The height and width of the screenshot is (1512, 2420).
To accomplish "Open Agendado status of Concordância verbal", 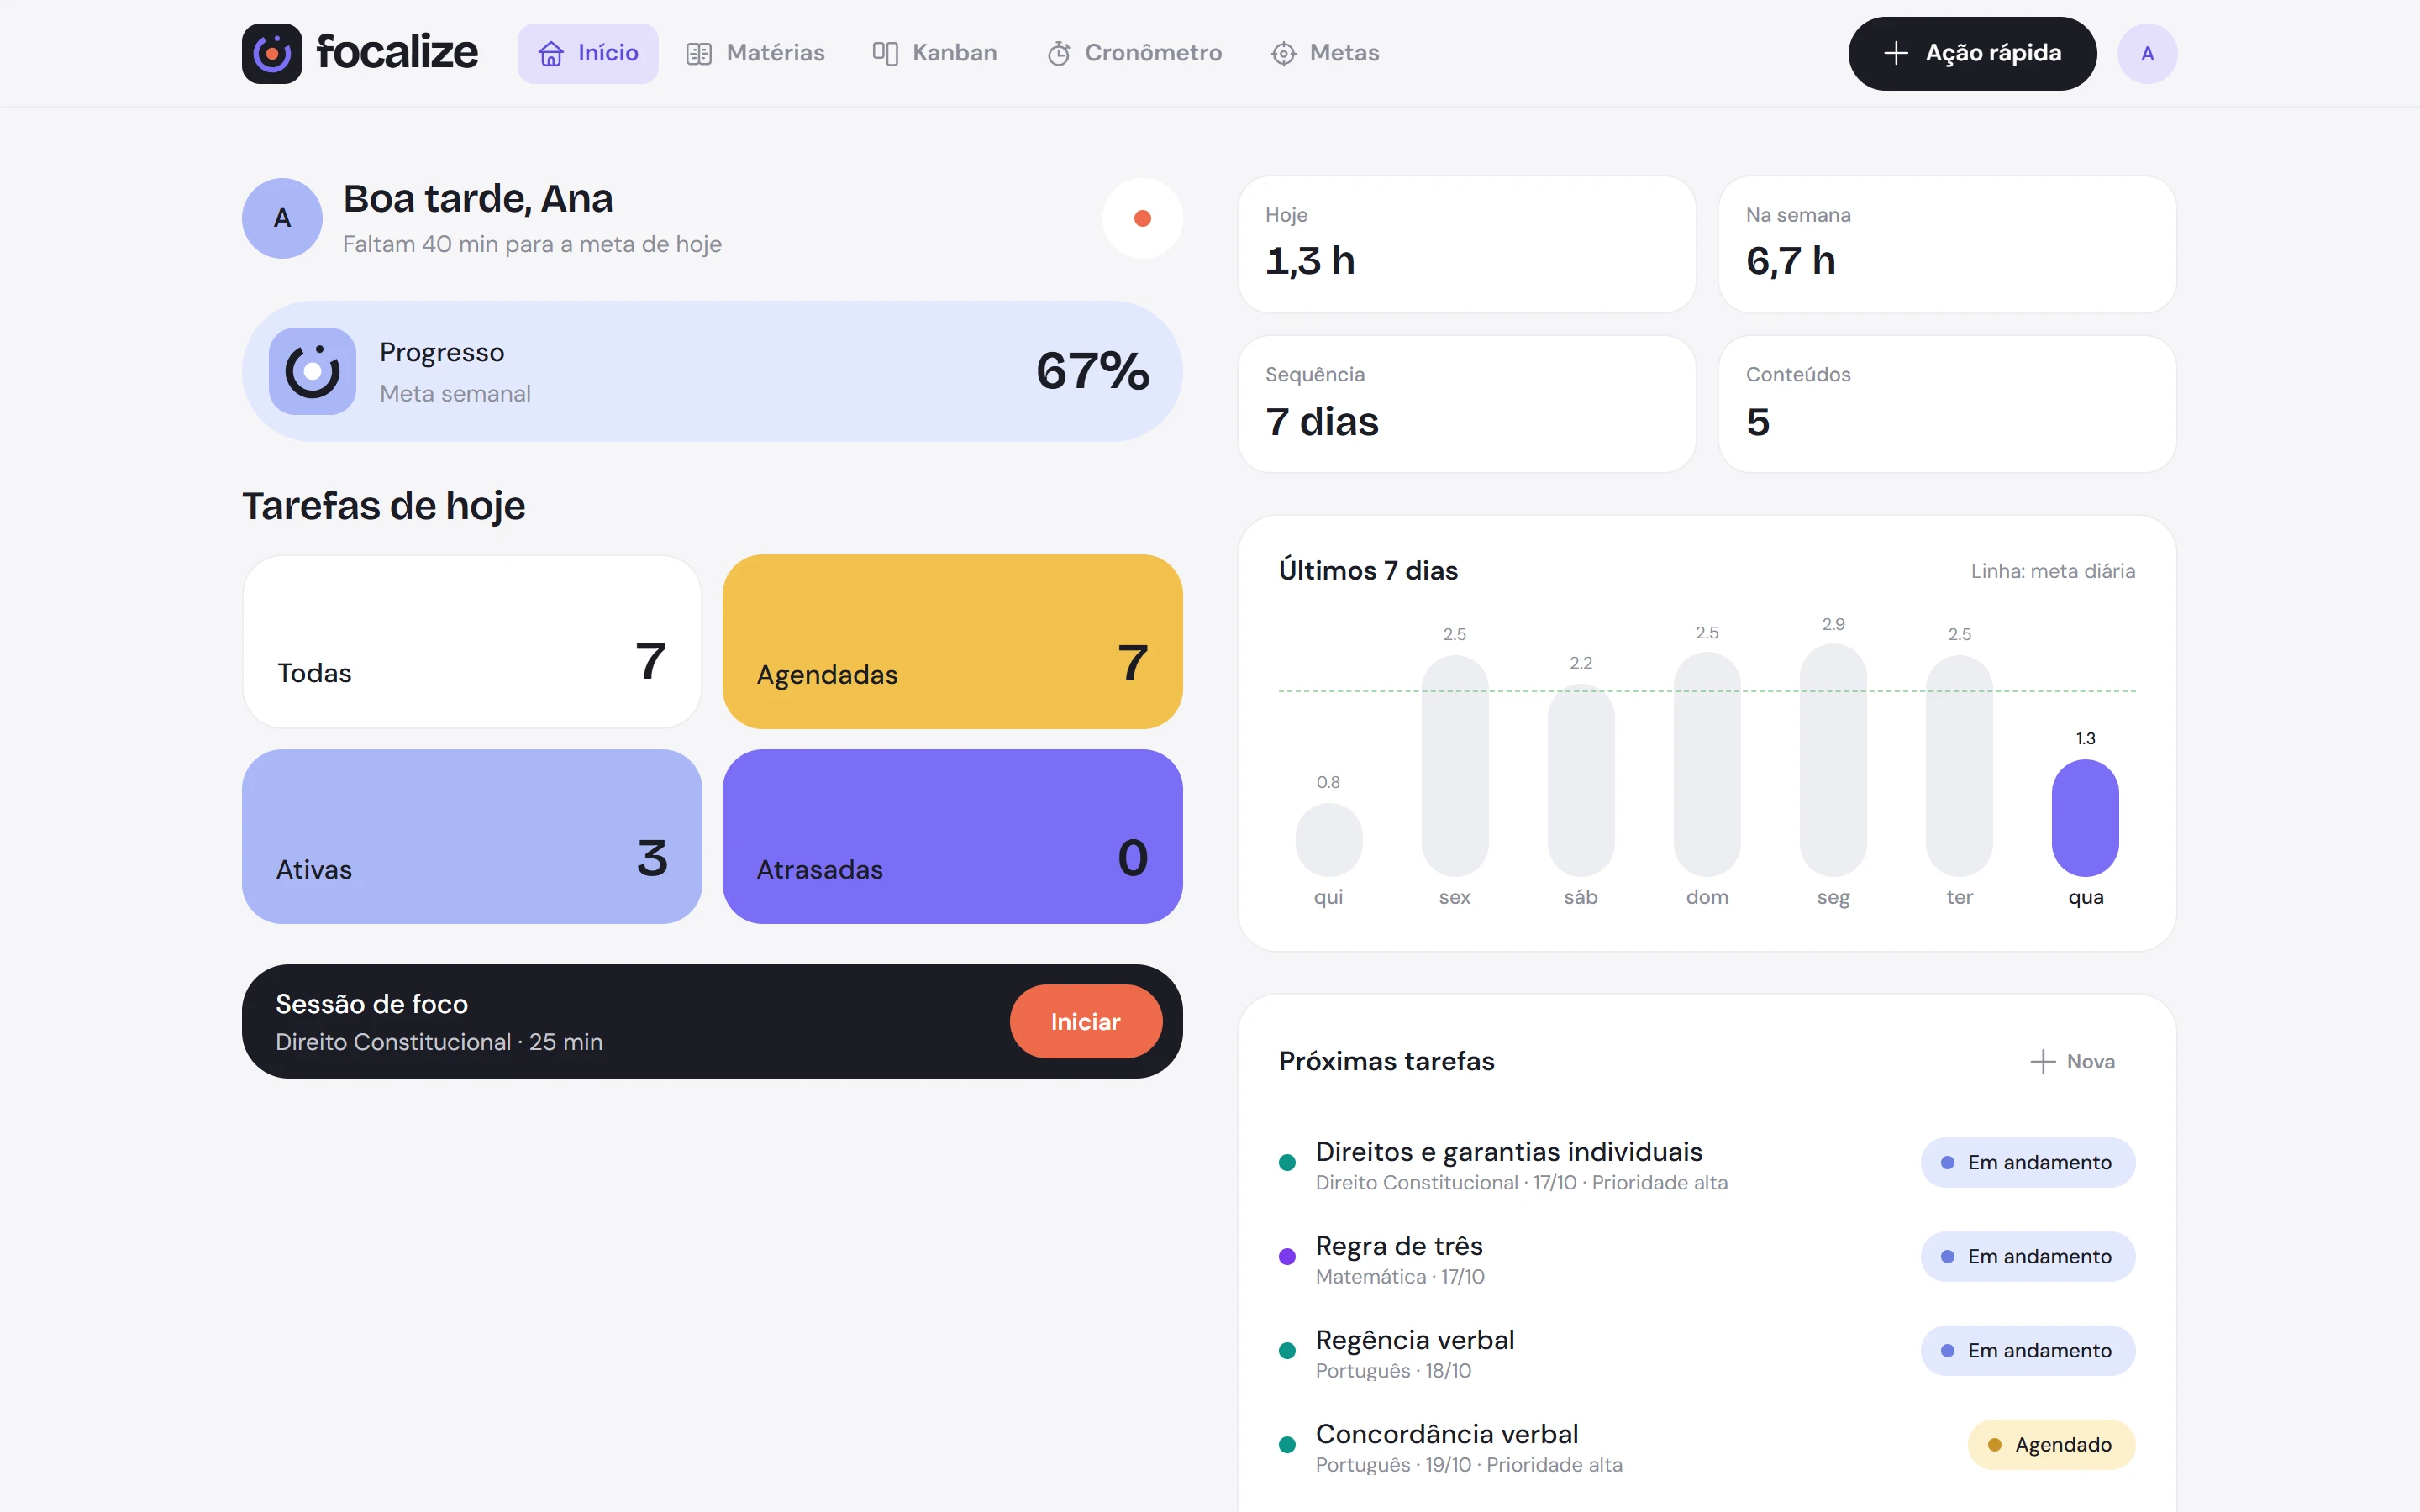I will (x=2051, y=1445).
